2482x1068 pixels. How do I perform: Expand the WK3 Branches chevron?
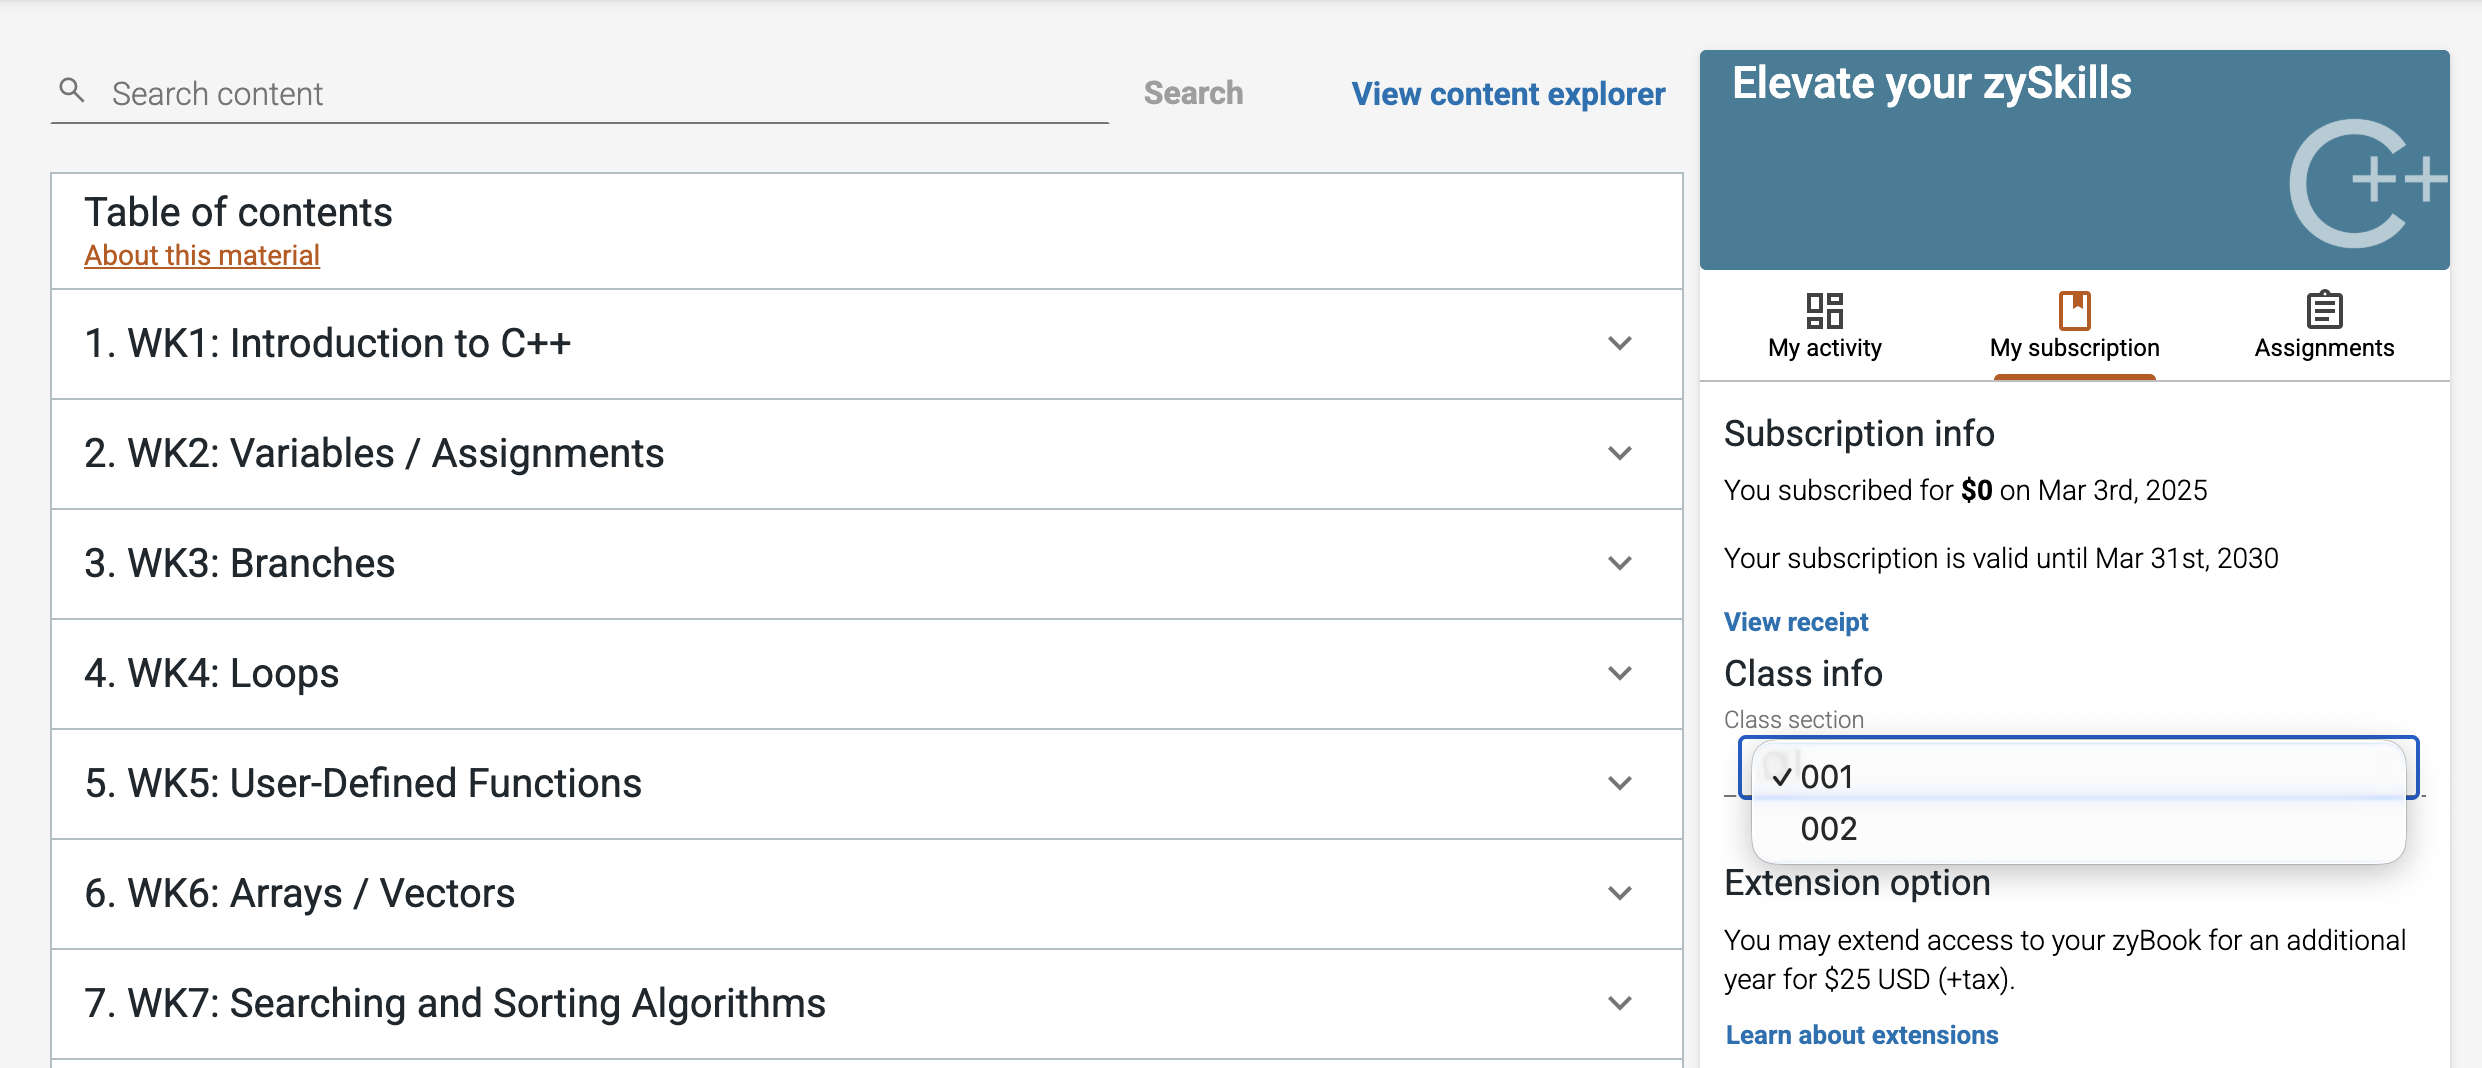1620,563
